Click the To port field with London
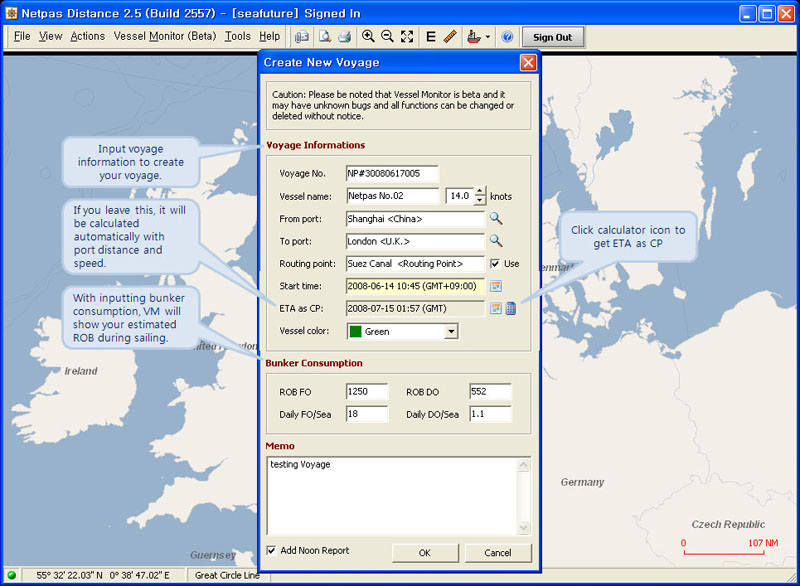Screen dimensions: 800x586 click(x=415, y=241)
